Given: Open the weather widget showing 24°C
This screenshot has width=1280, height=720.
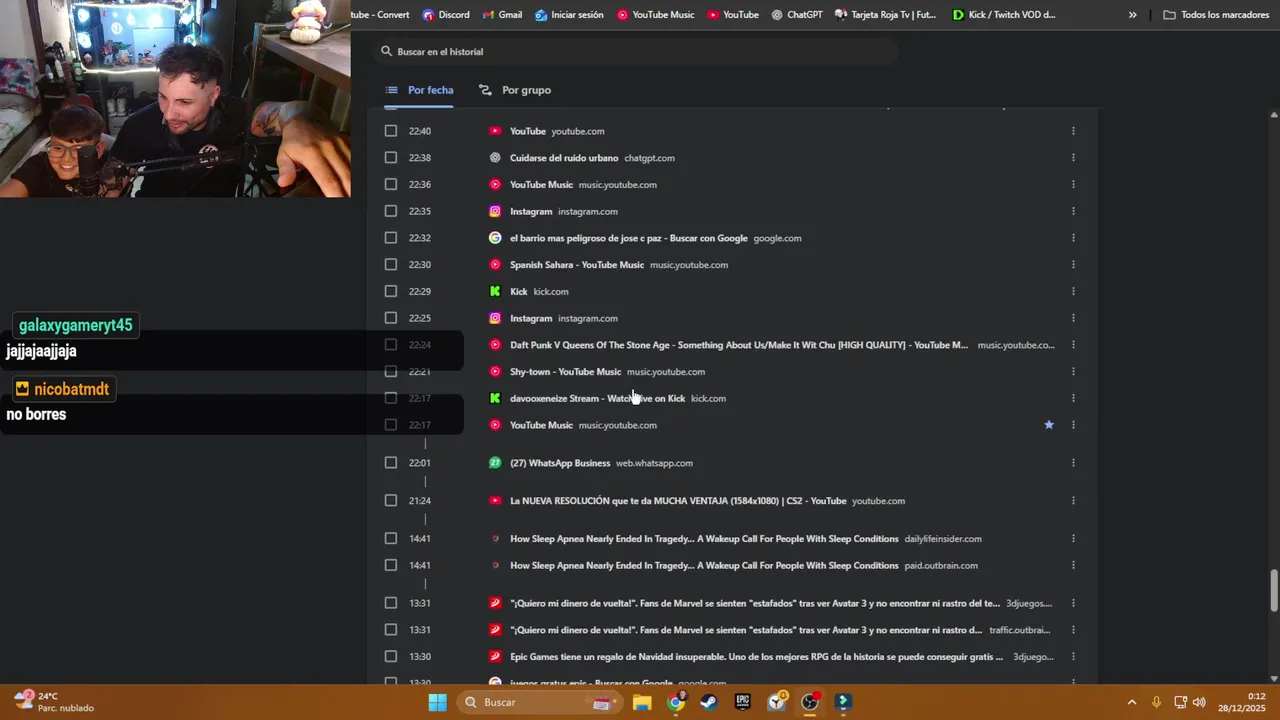Looking at the screenshot, I should pyautogui.click(x=55, y=702).
